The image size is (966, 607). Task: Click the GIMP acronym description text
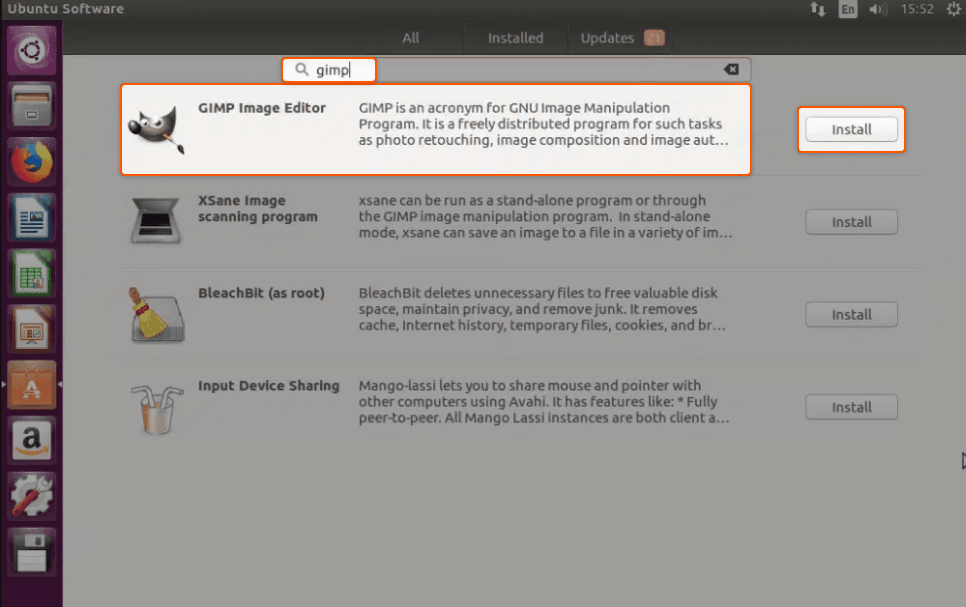543,124
